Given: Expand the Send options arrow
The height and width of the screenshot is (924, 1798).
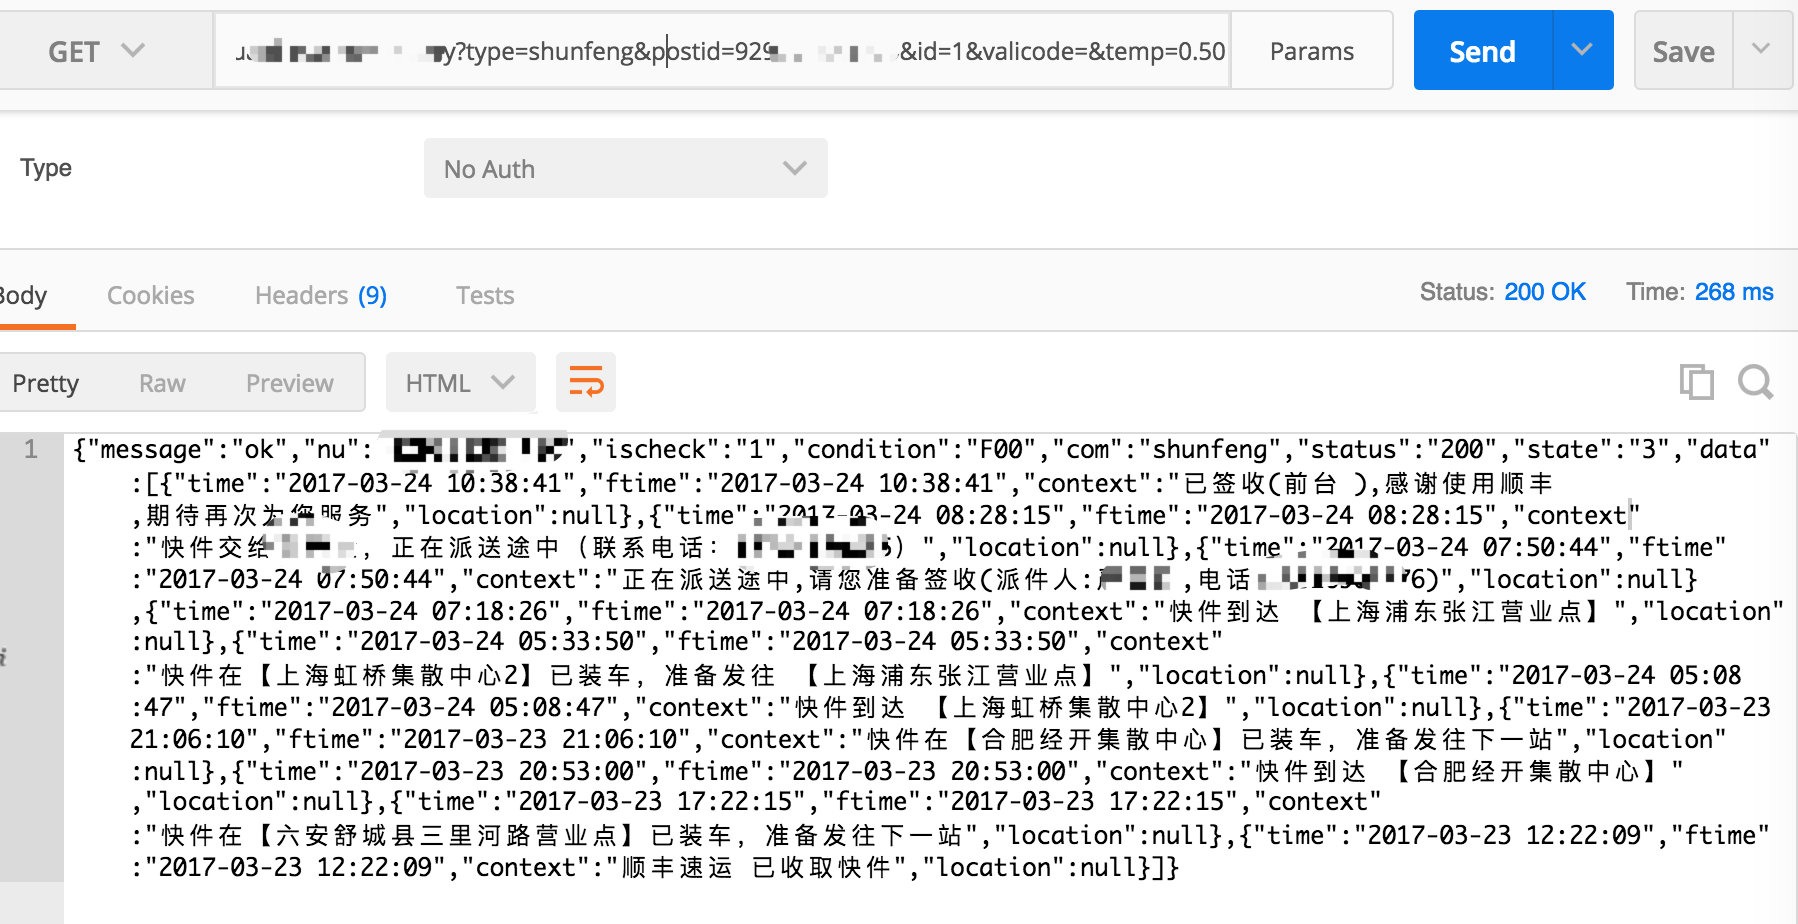Looking at the screenshot, I should [1582, 50].
